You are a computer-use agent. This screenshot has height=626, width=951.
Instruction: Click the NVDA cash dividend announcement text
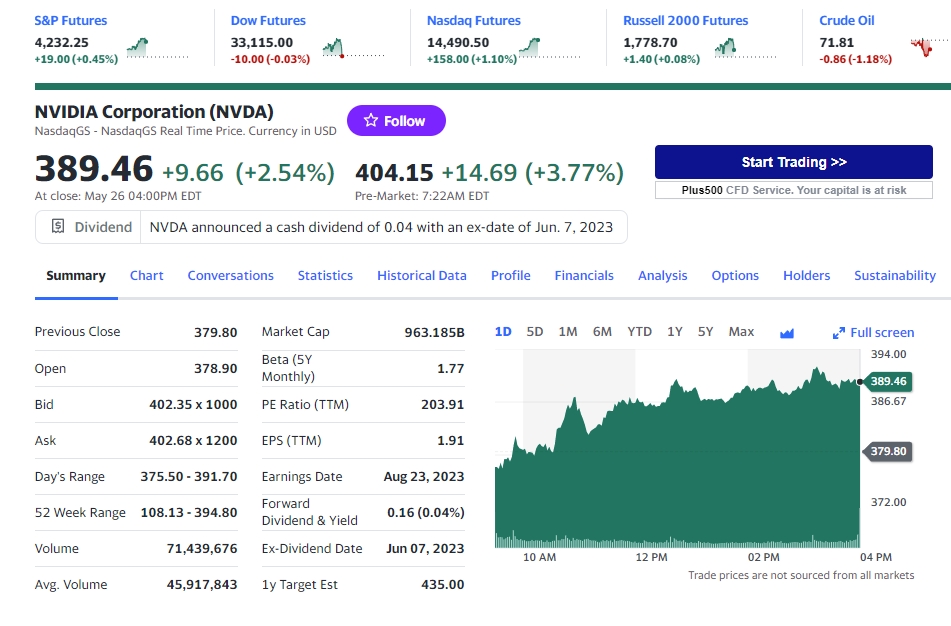[x=381, y=227]
